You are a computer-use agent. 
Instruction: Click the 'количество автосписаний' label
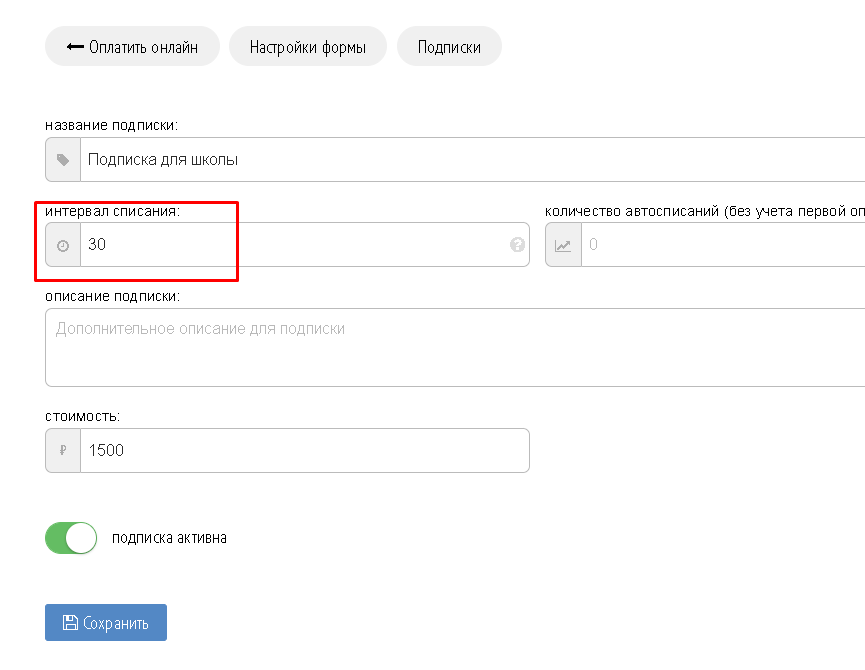[x=704, y=211]
